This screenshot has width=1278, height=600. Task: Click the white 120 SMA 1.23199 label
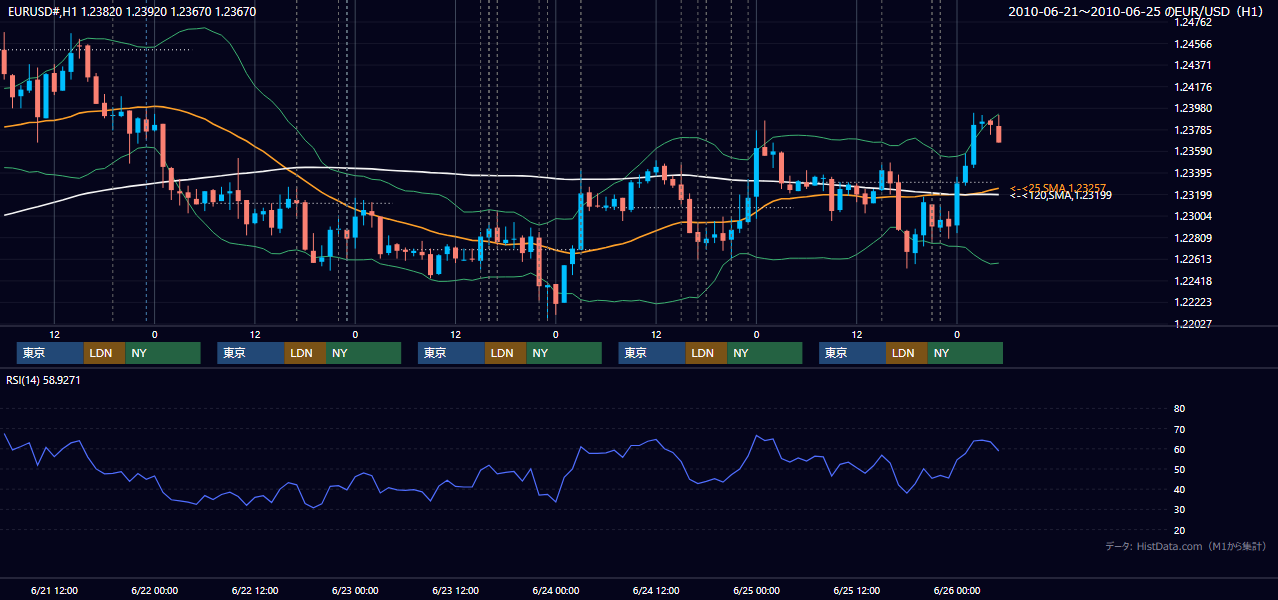pos(1060,196)
